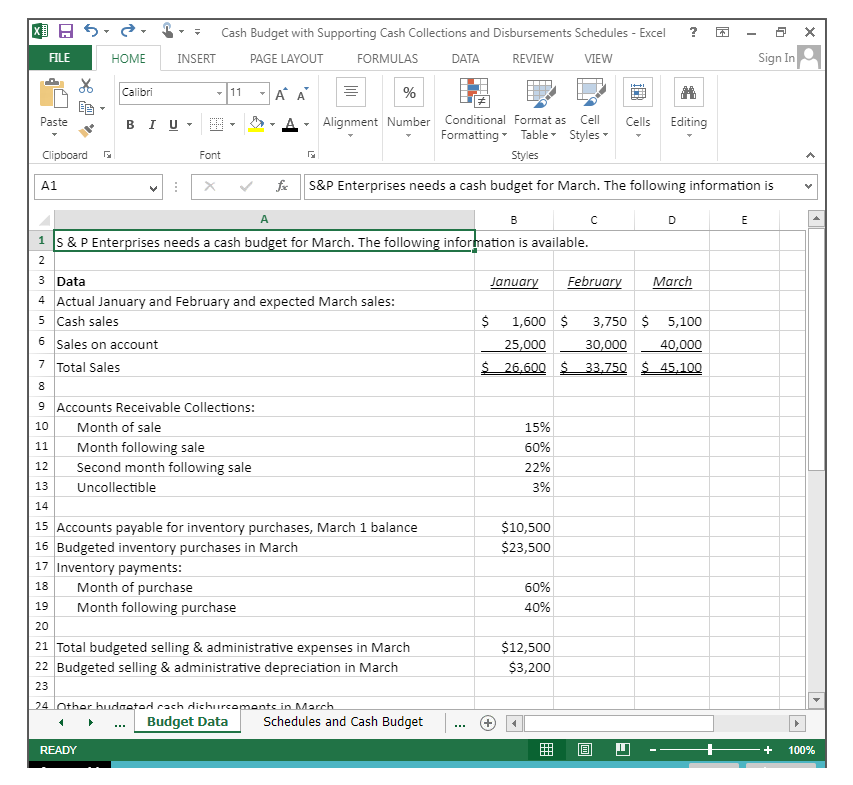Toggle bold formatting
This screenshot has height=785, width=853.
(x=129, y=124)
